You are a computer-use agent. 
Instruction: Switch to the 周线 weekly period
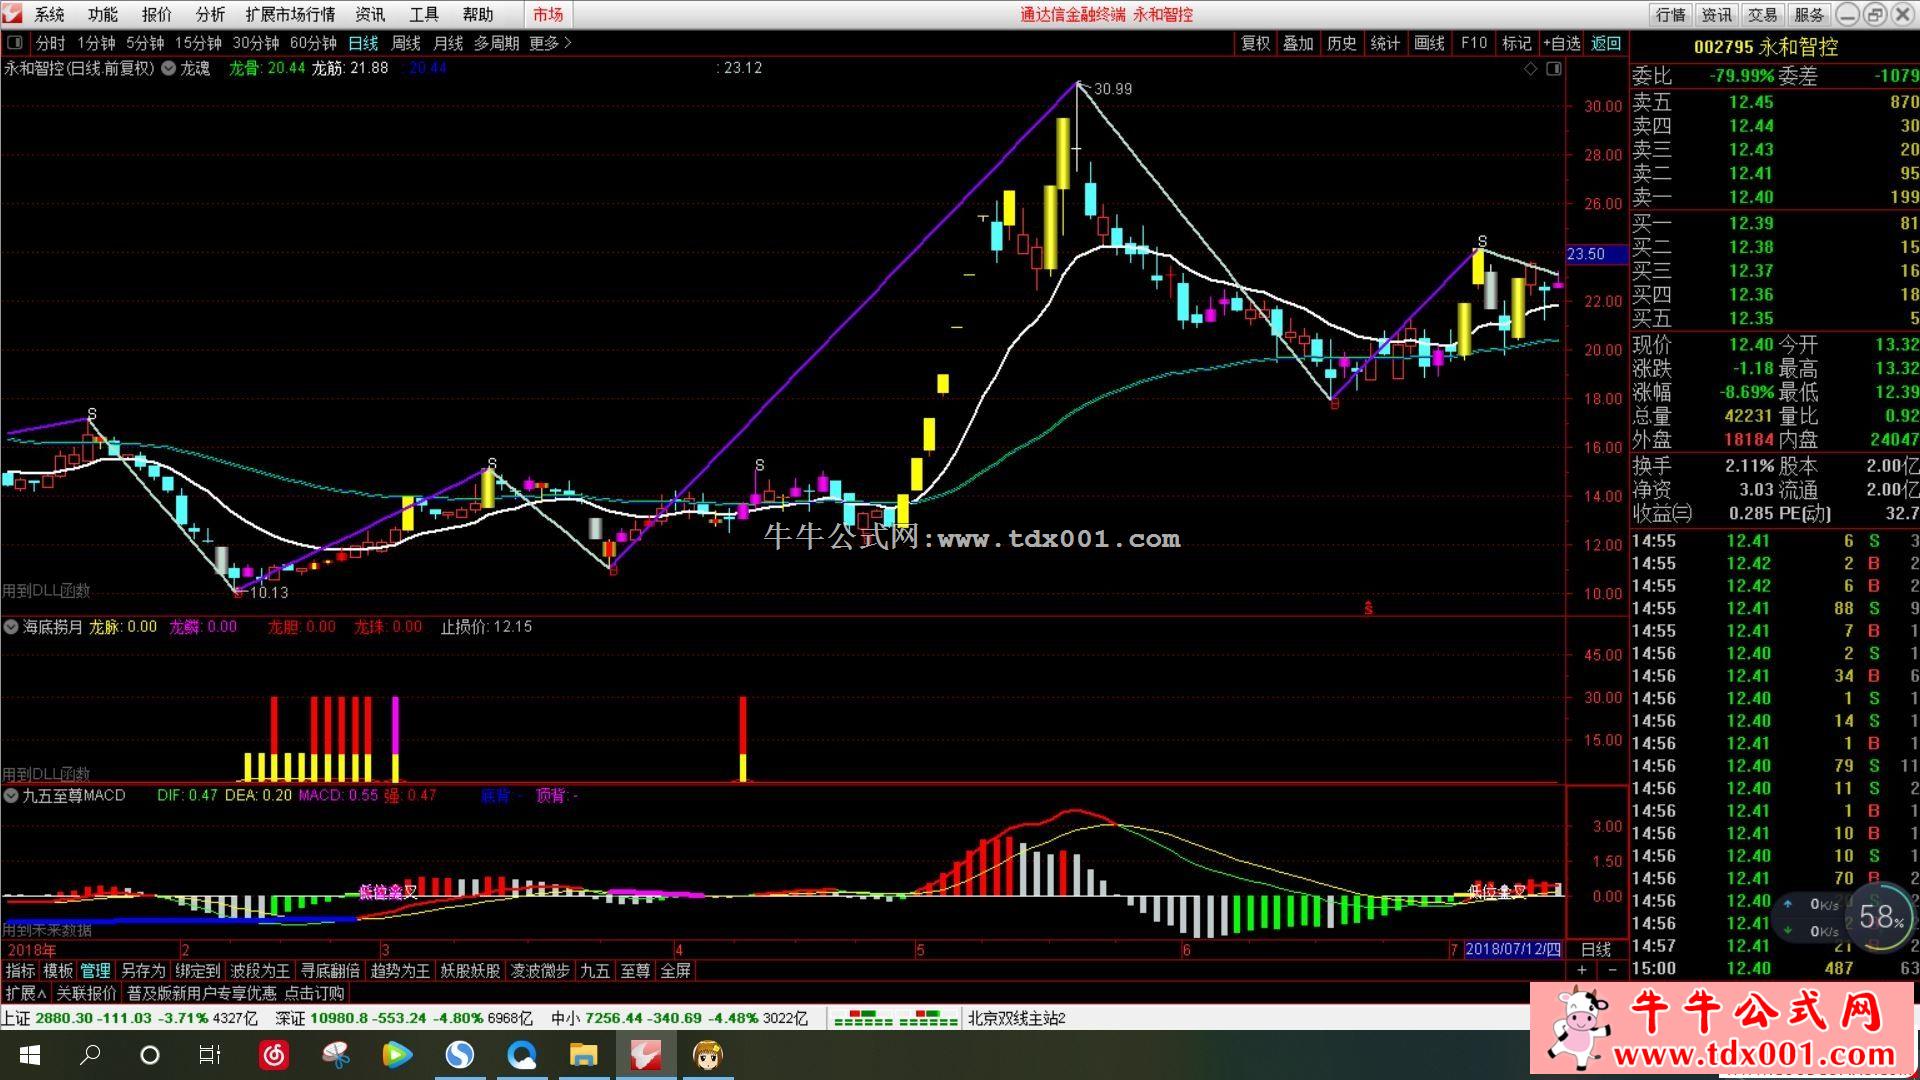tap(406, 43)
